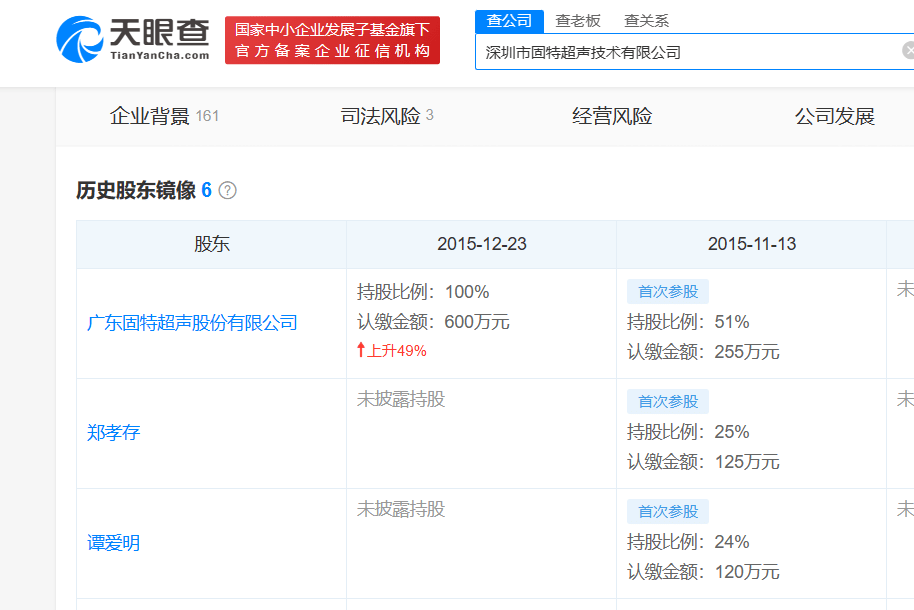Open shareholder 广东固特超声股份有限公司 link
Viewport: 914px width, 610px height.
click(x=192, y=323)
